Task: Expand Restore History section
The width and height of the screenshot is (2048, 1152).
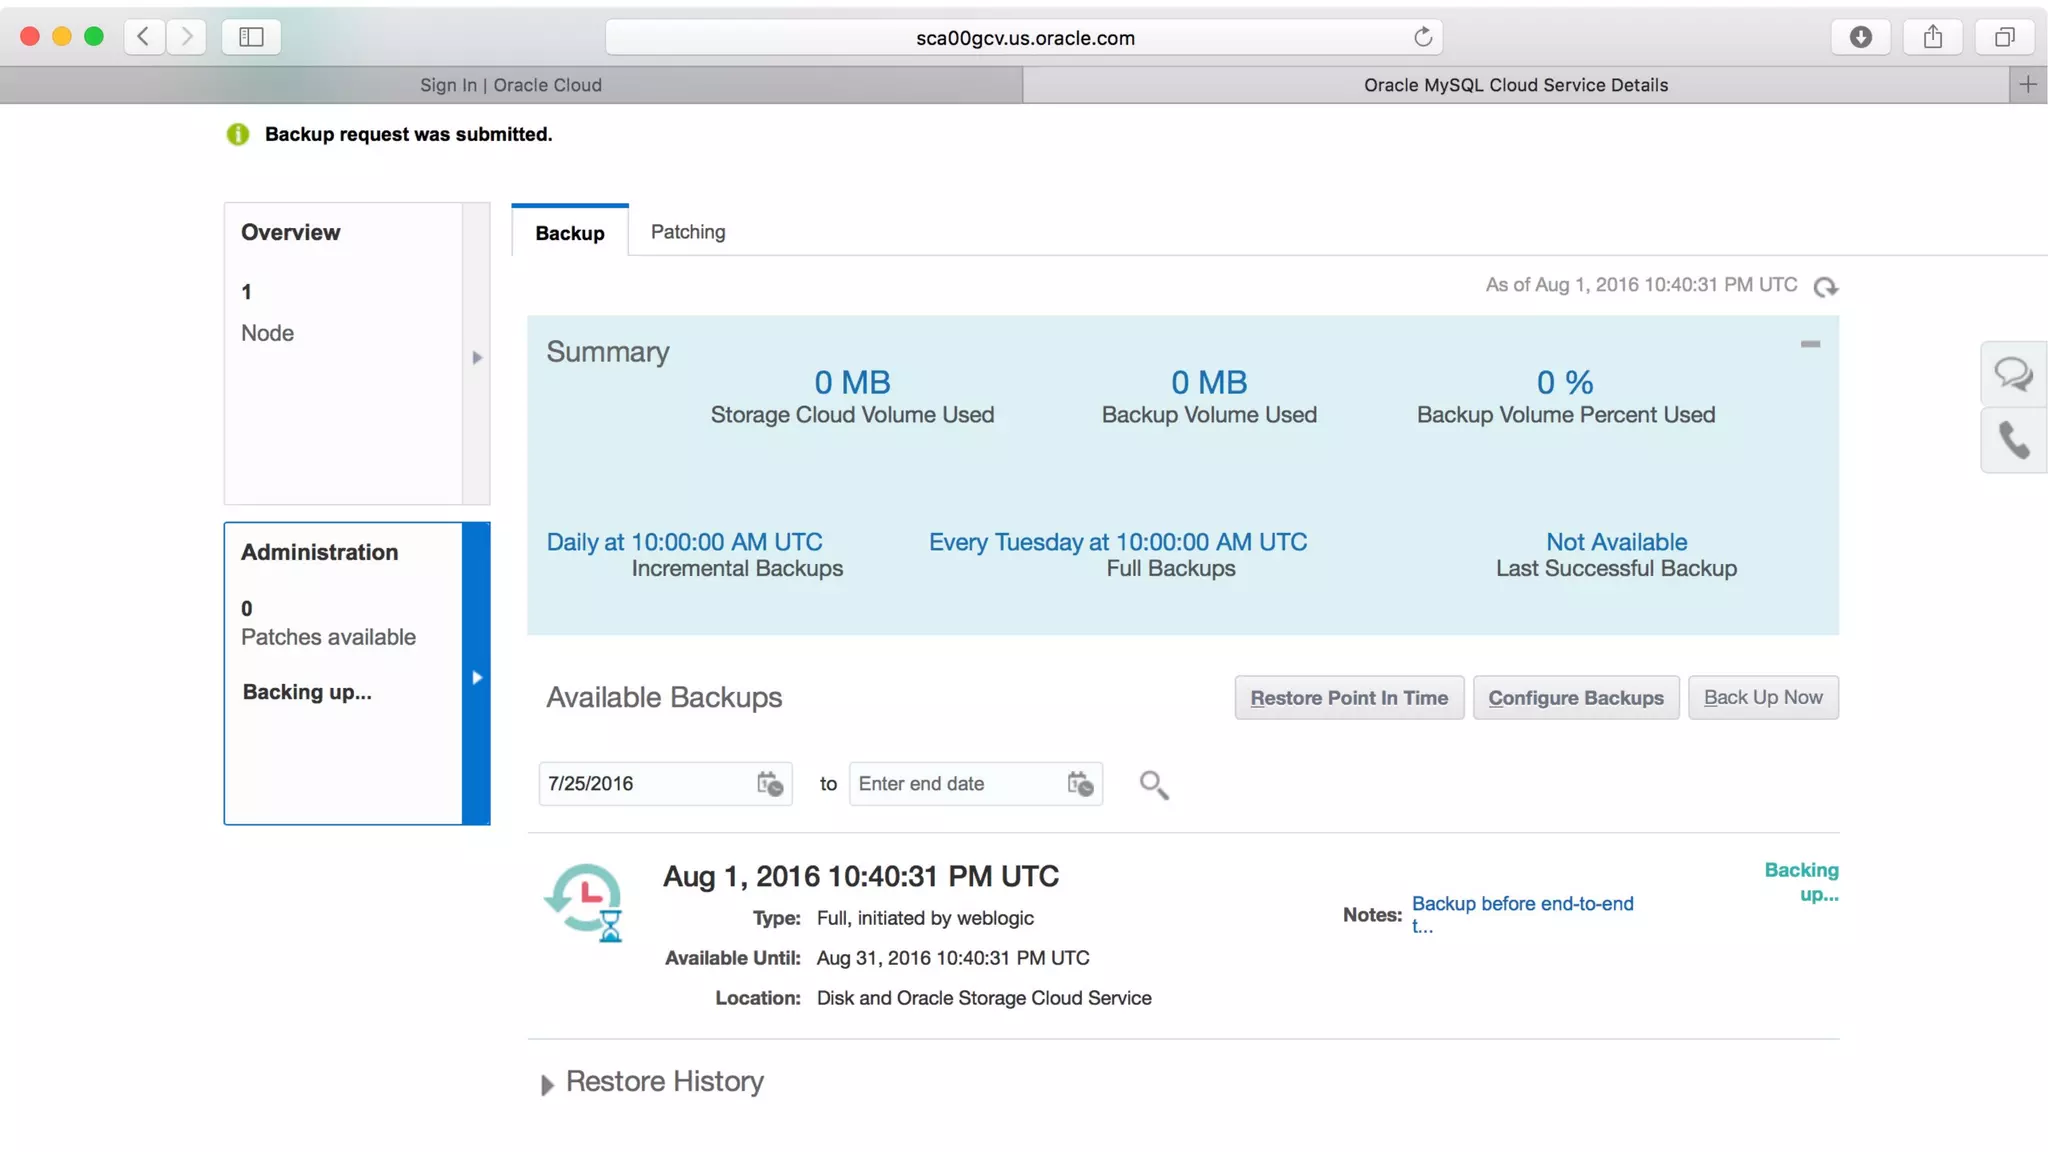Action: pyautogui.click(x=547, y=1084)
